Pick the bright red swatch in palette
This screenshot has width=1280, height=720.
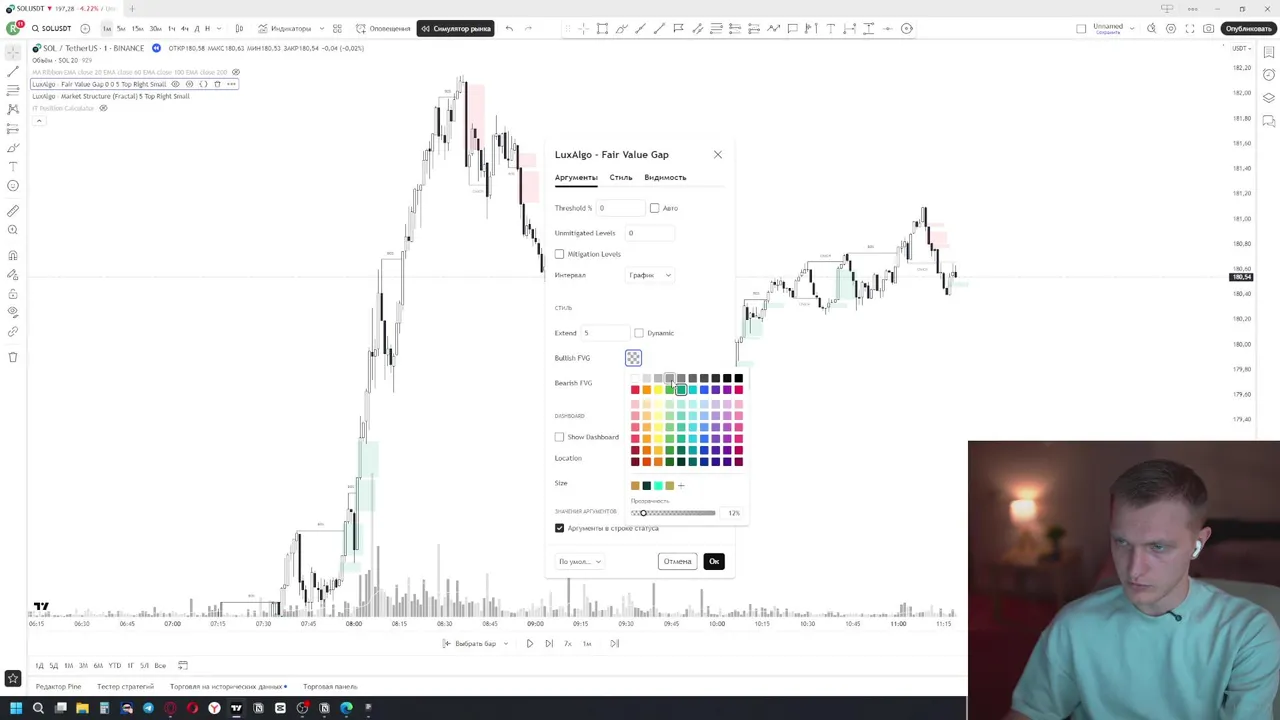(635, 390)
